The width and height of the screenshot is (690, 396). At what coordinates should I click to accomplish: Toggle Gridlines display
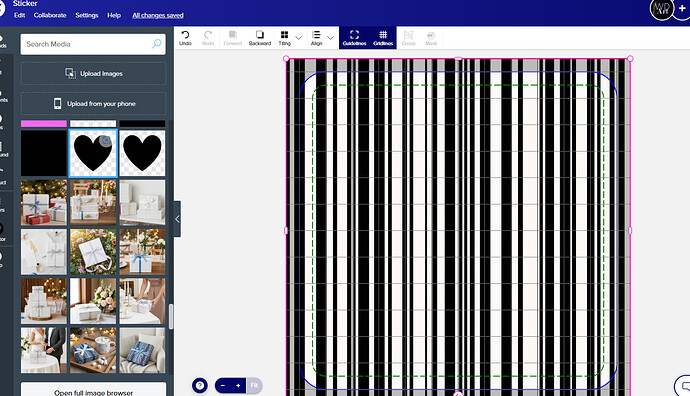tap(383, 38)
